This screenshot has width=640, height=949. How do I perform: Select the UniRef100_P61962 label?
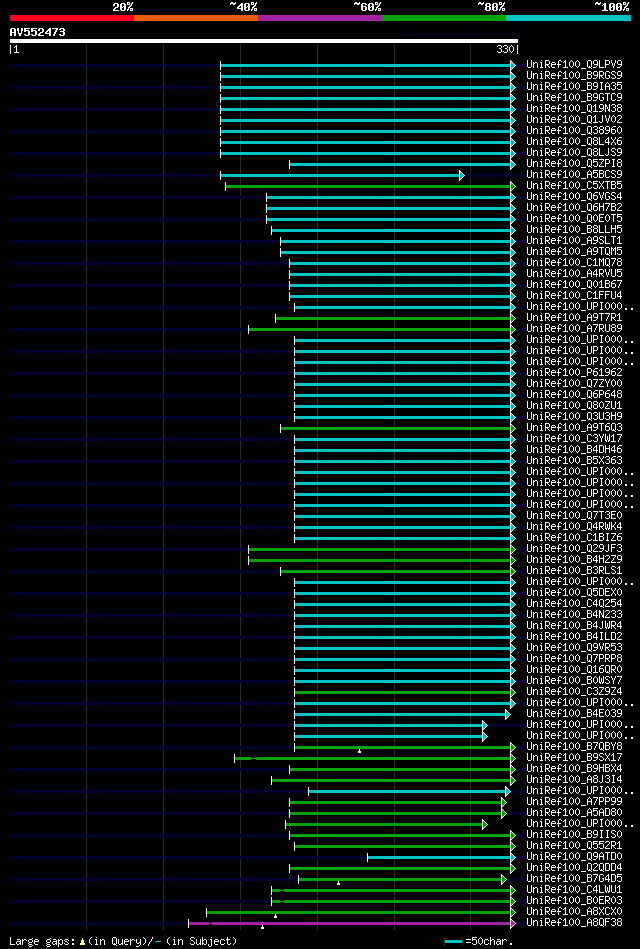click(574, 373)
